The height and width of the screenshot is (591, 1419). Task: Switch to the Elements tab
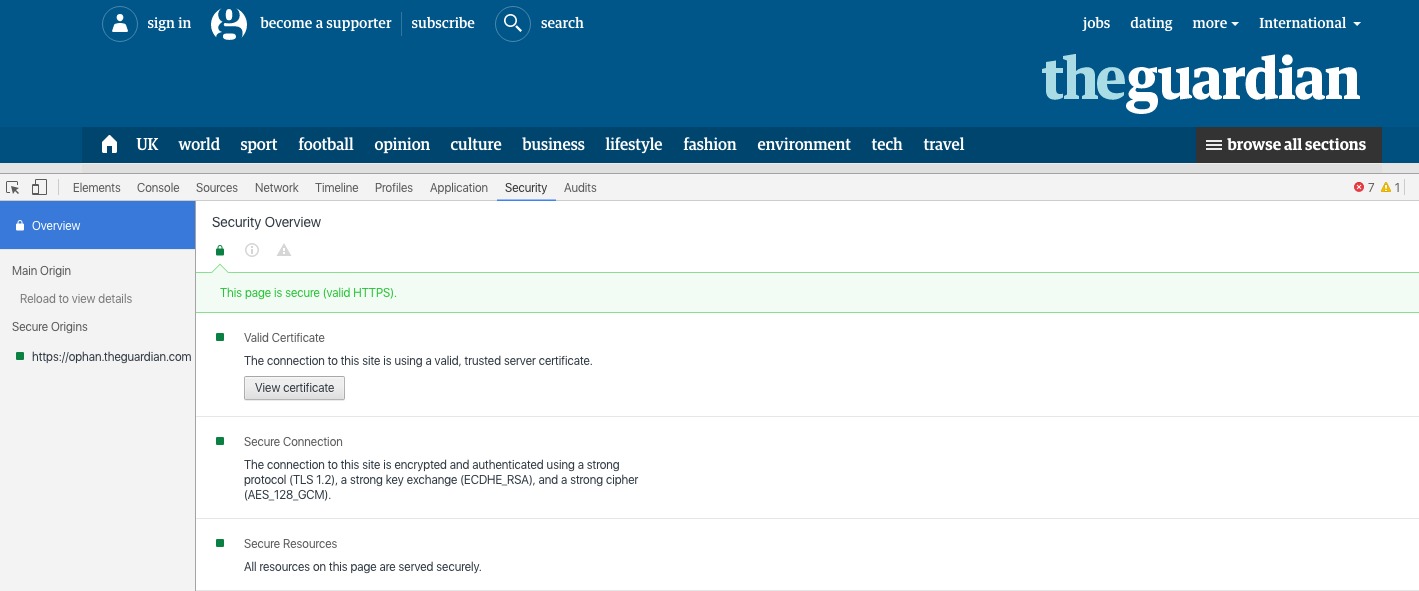pyautogui.click(x=97, y=188)
